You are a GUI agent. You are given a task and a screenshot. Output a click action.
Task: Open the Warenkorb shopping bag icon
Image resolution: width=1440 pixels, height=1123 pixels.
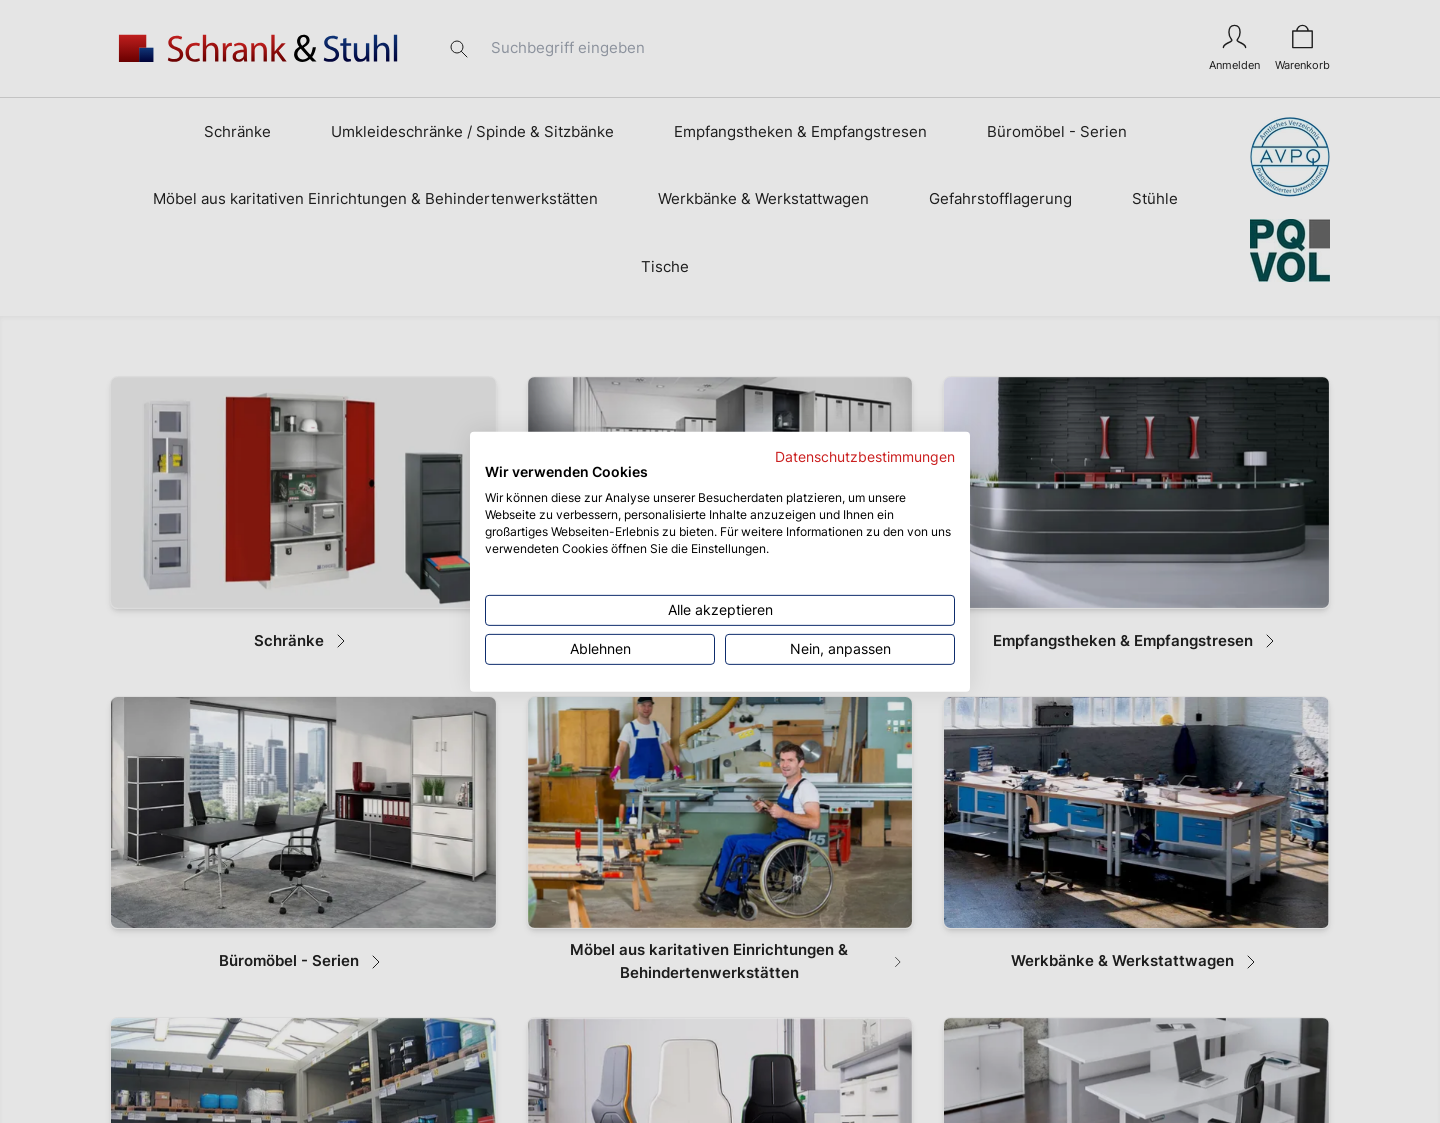click(1302, 37)
